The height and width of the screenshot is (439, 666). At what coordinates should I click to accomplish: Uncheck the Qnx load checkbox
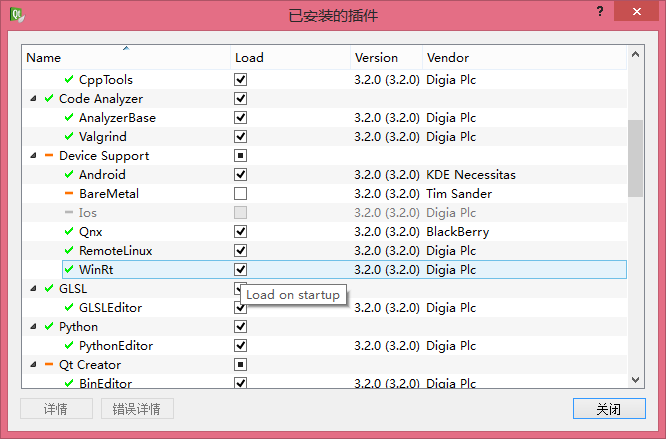pyautogui.click(x=240, y=231)
